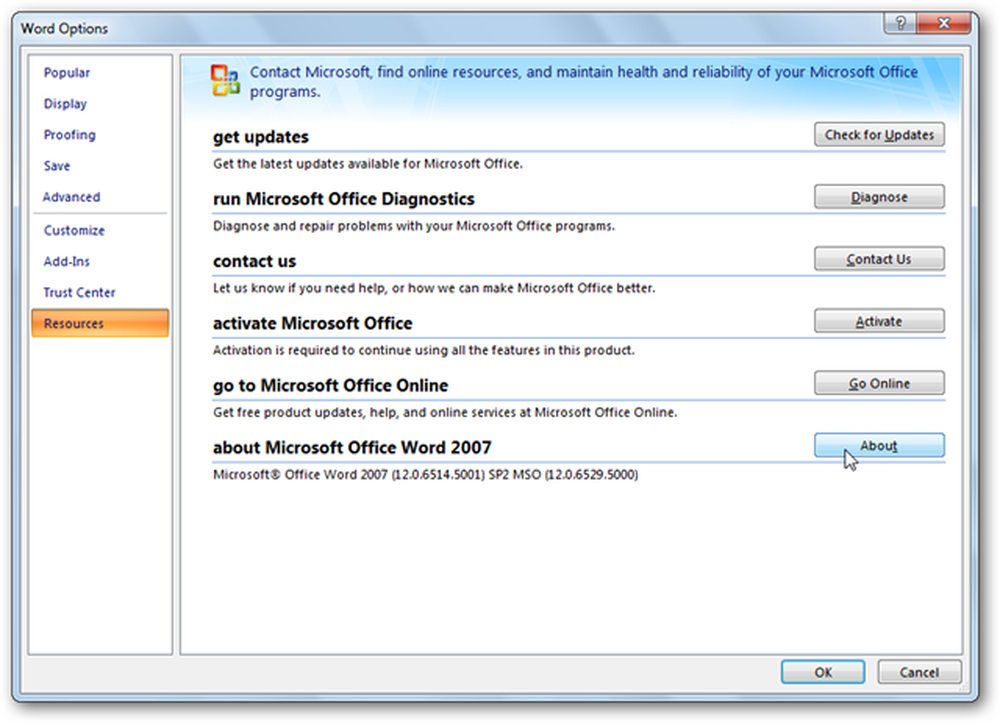Click the Word version number text line
The image size is (1000, 723).
coord(425,474)
